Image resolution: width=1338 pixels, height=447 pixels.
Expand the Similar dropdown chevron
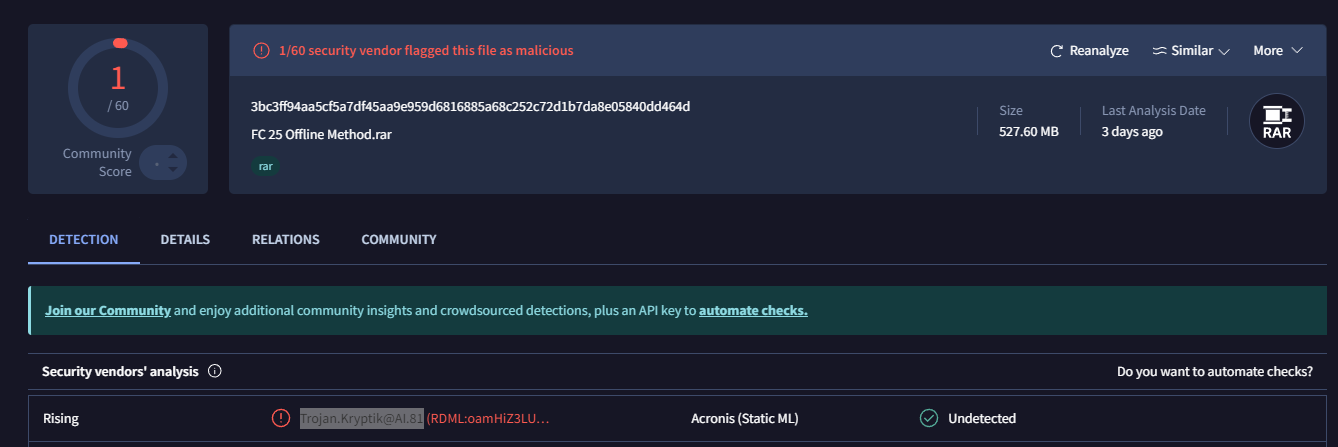click(1223, 51)
